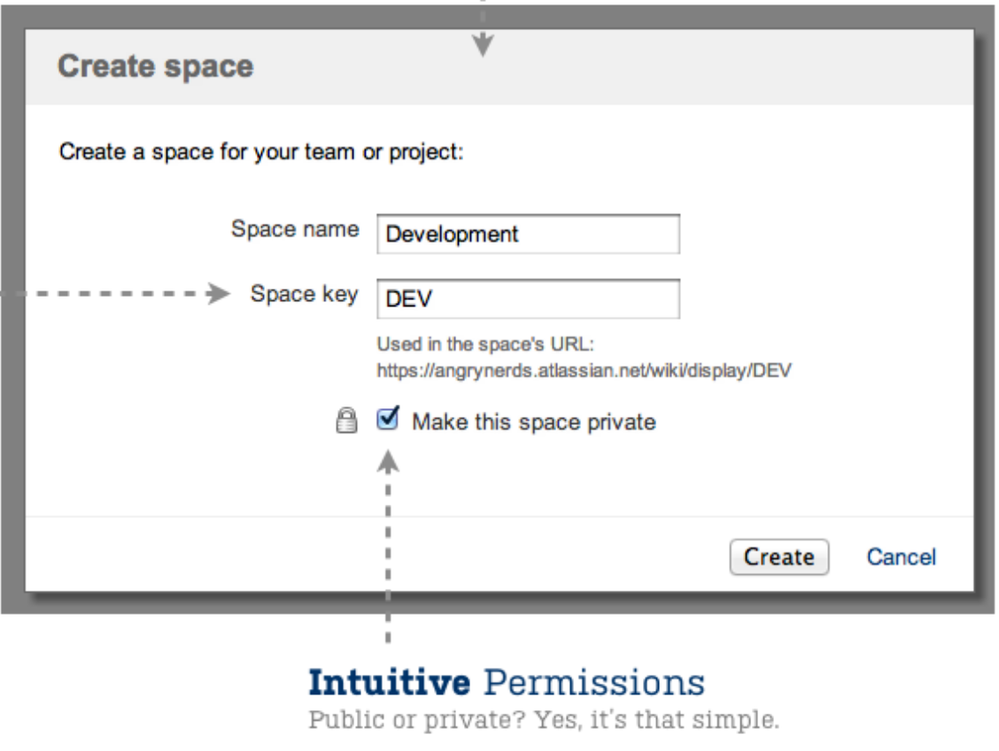Screen dimensions: 999x751
Task: Click the upward dashed arrow below the checkbox
Action: pyautogui.click(x=388, y=545)
